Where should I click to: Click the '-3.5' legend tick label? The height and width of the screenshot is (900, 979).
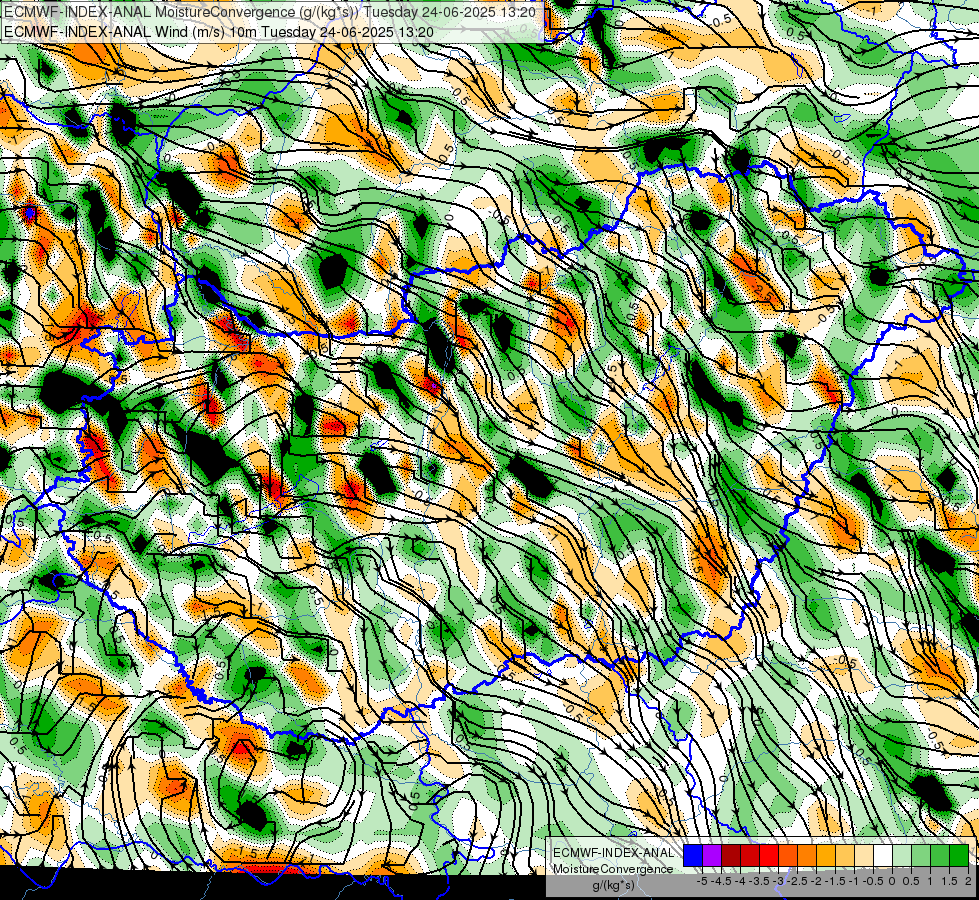click(x=760, y=881)
